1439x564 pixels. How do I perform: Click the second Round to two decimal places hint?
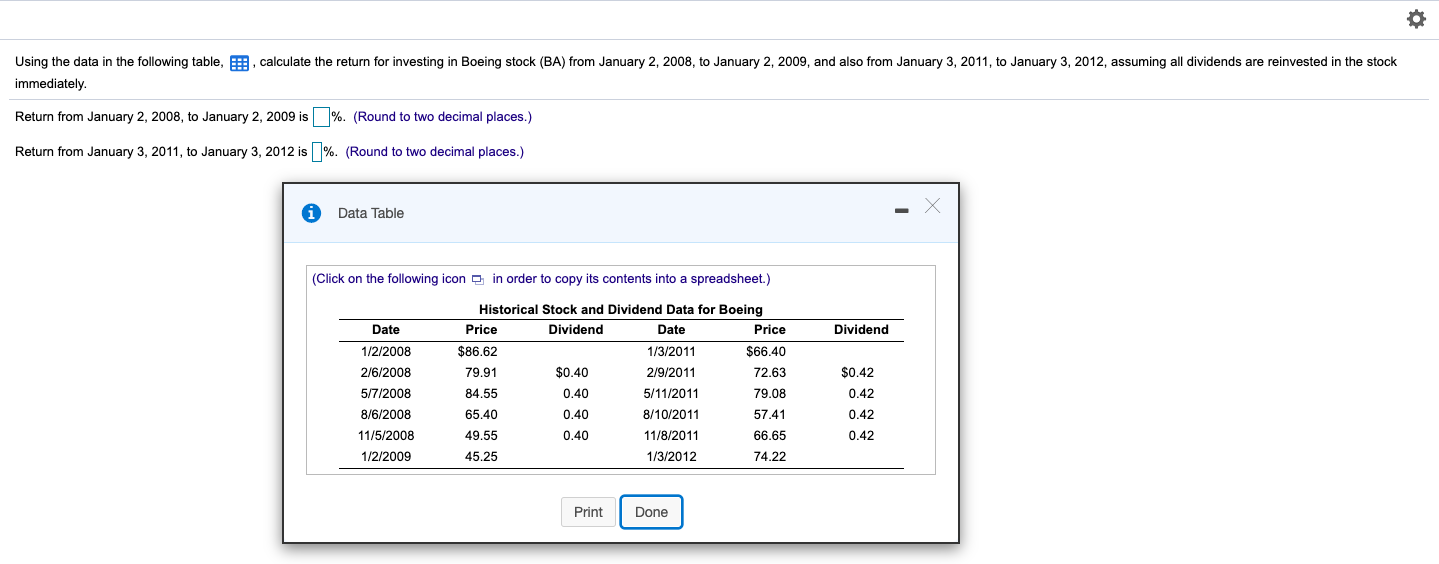pyautogui.click(x=435, y=152)
